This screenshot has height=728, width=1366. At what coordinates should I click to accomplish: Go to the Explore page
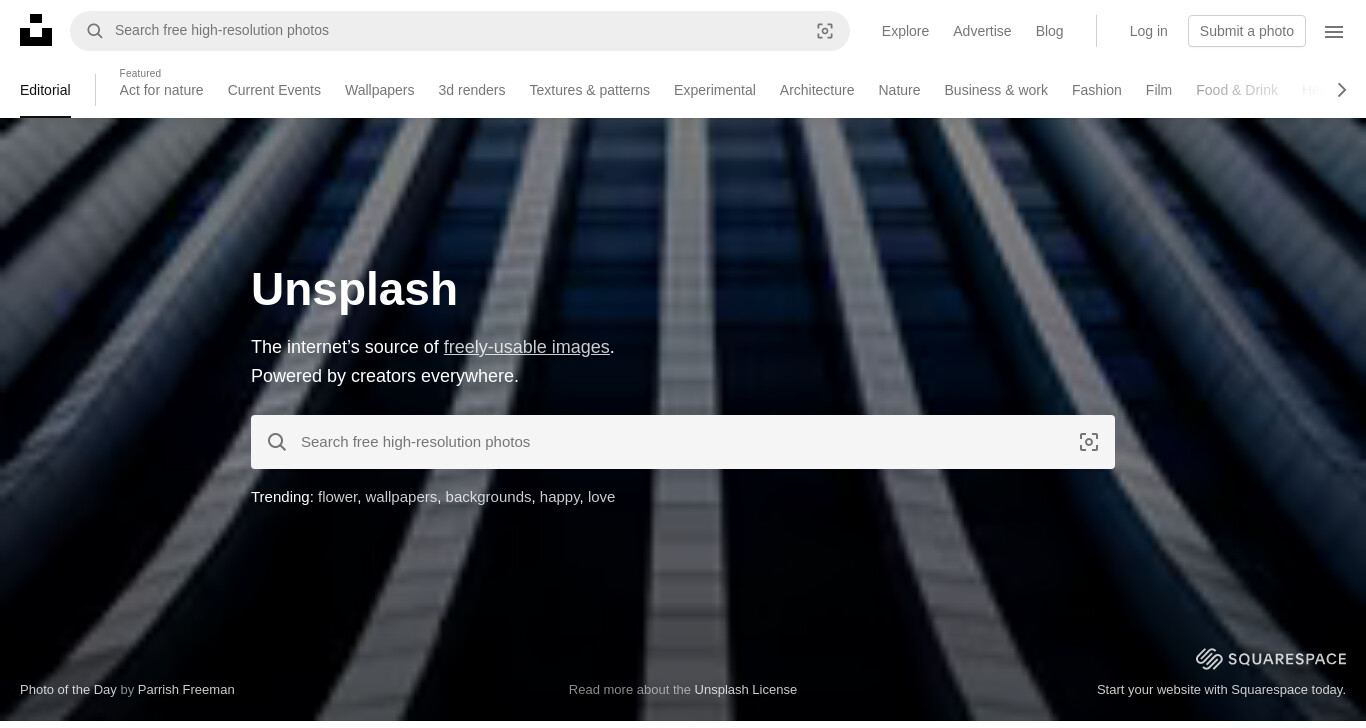click(905, 31)
